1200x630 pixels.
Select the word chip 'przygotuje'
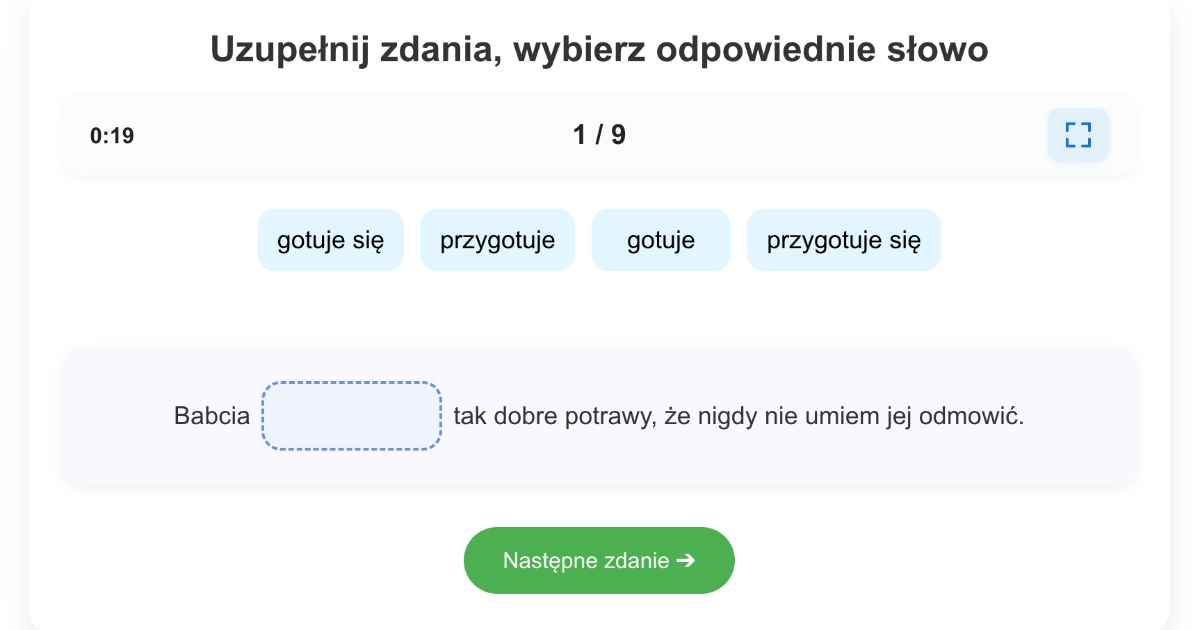click(498, 240)
